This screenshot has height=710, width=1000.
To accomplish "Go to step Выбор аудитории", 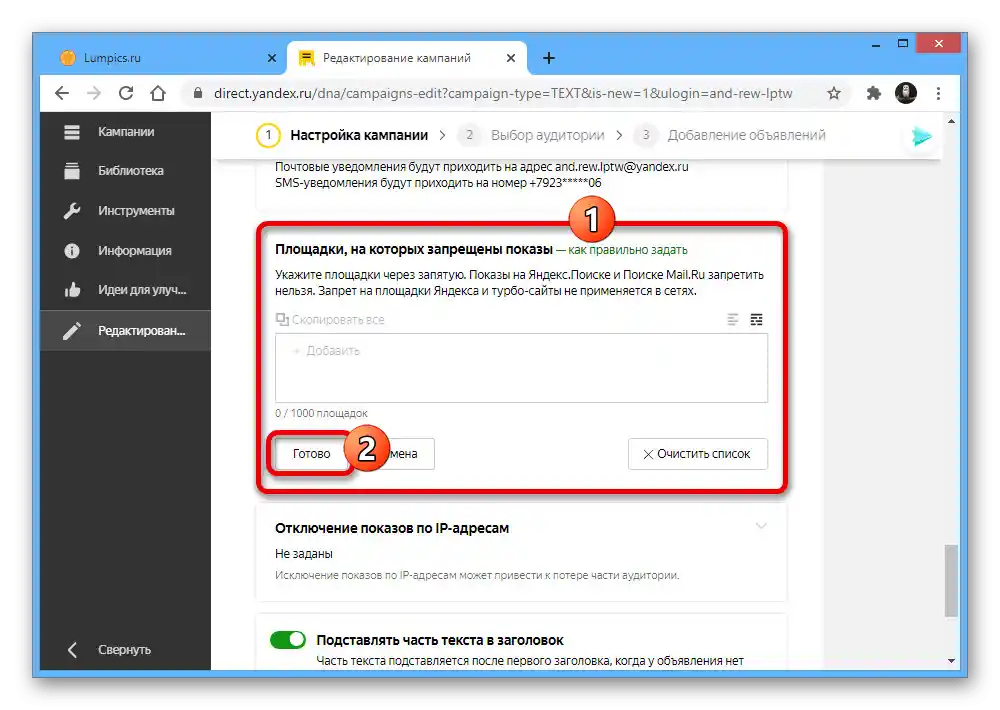I will coord(533,135).
